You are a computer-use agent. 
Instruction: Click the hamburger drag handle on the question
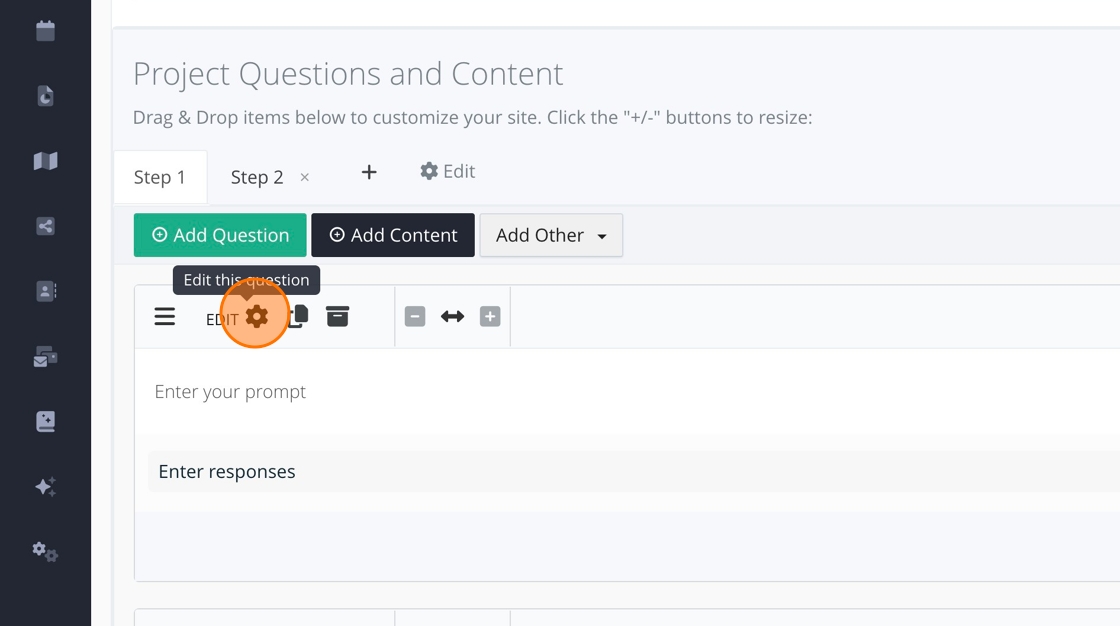pyautogui.click(x=165, y=317)
